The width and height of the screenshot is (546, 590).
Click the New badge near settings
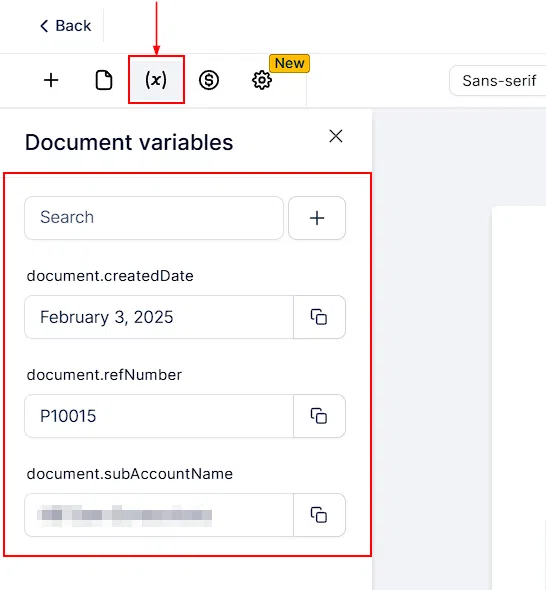point(289,63)
